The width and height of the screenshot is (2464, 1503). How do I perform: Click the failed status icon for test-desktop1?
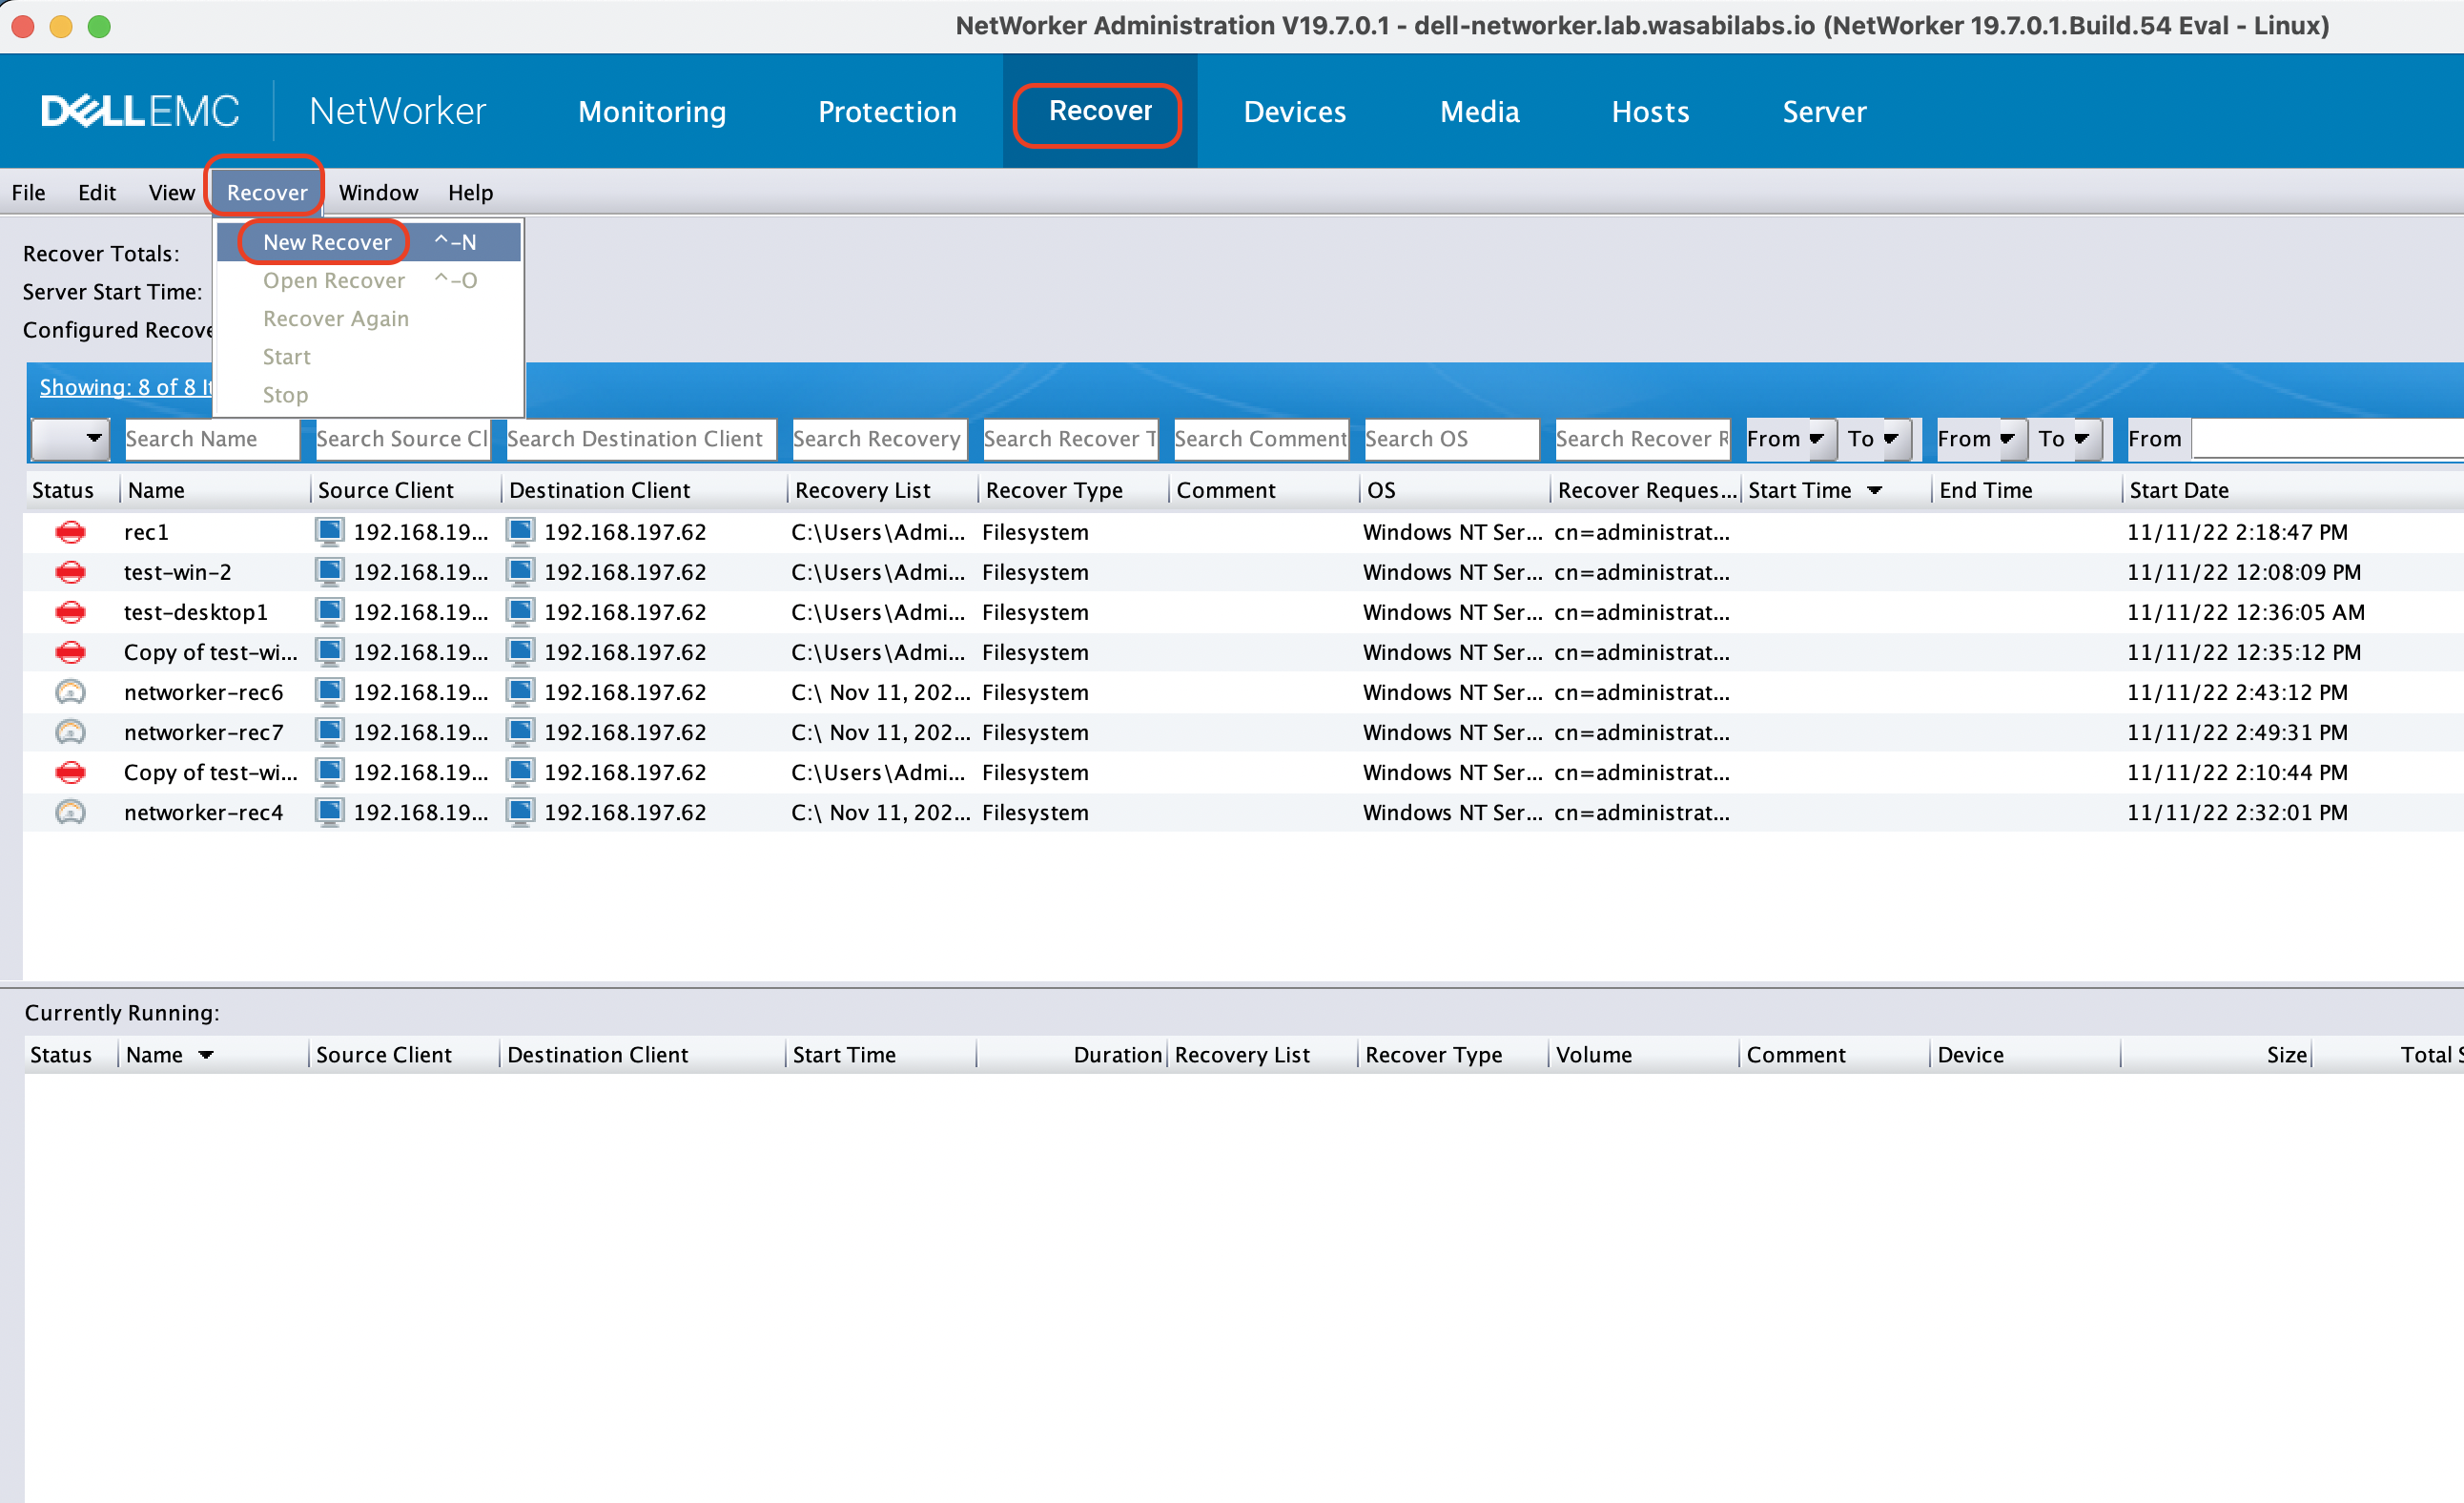point(70,612)
